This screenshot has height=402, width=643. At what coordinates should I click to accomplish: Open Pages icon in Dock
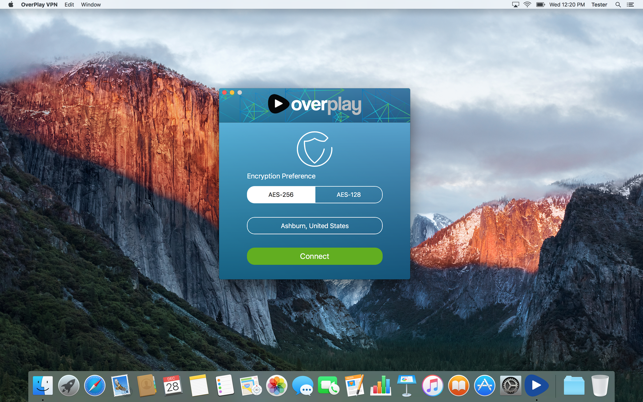(355, 386)
